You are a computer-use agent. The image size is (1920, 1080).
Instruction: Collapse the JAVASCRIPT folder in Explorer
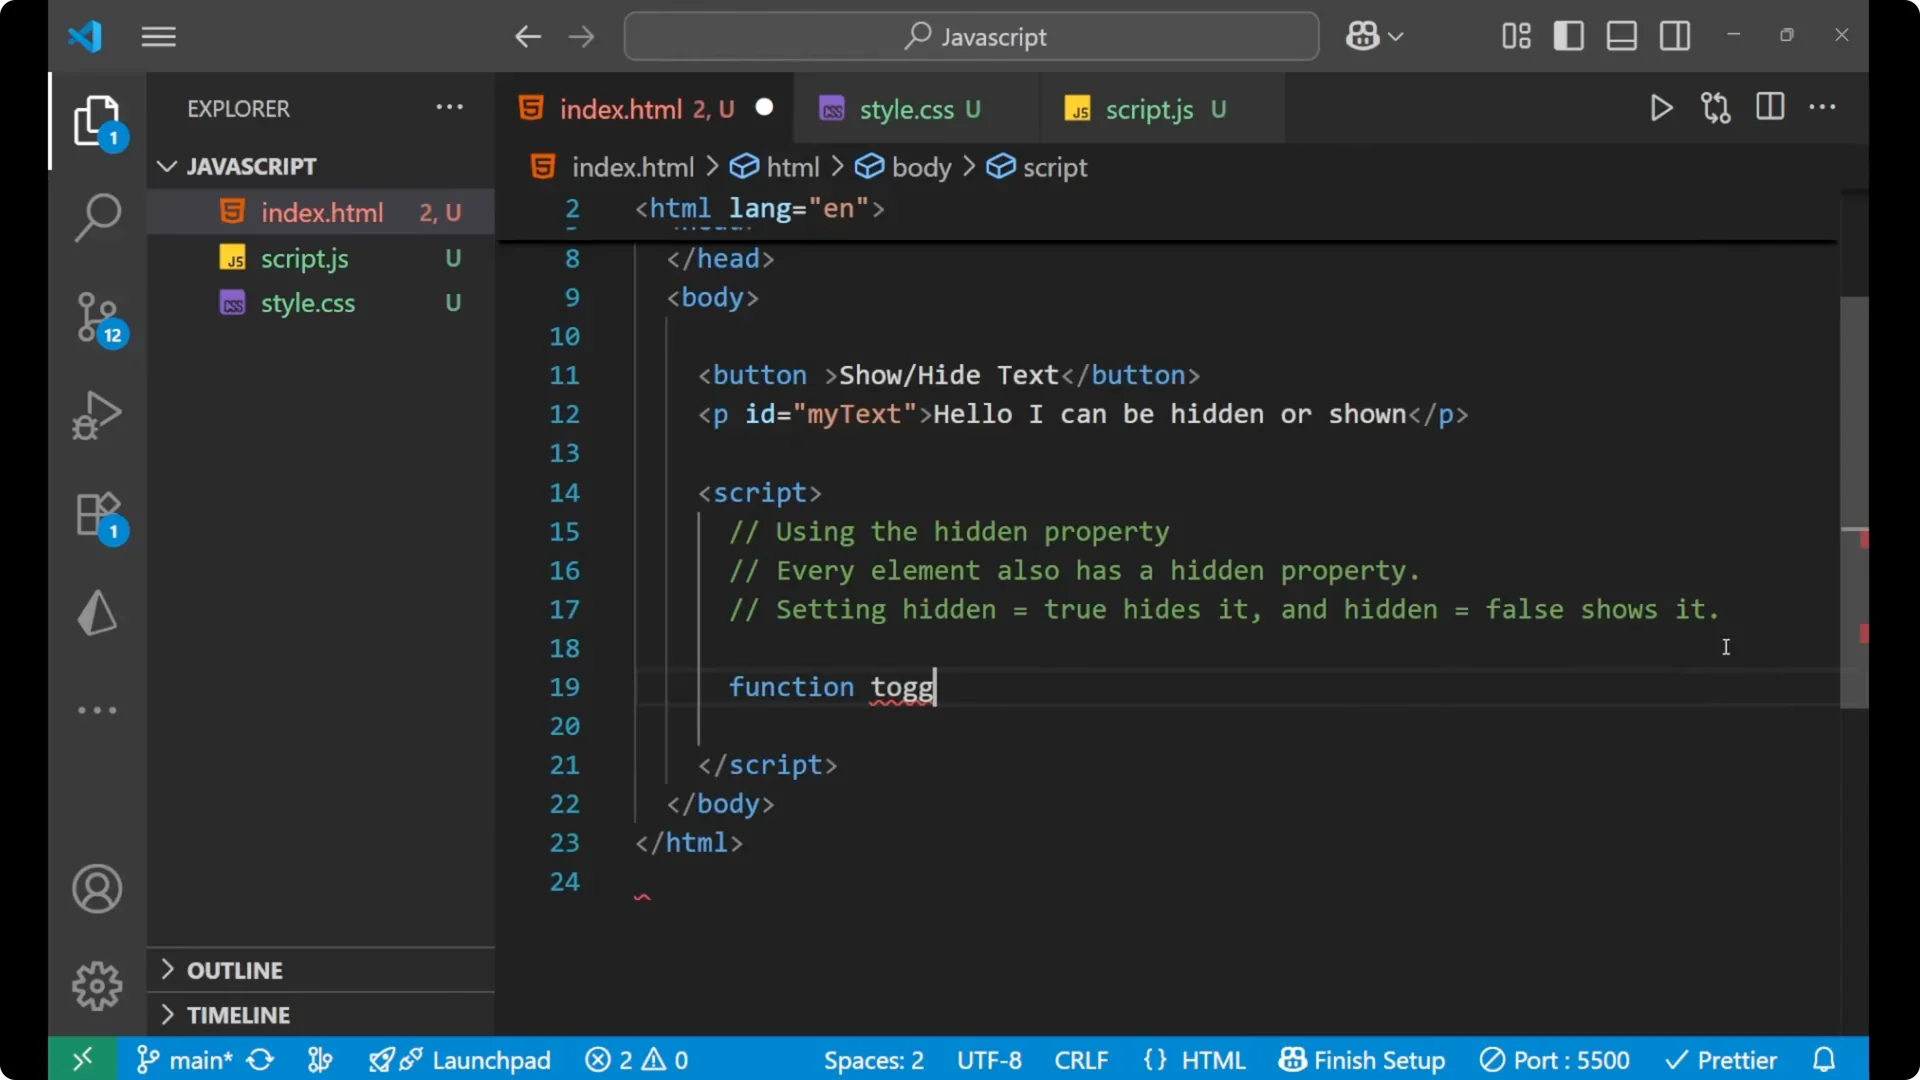pos(166,165)
